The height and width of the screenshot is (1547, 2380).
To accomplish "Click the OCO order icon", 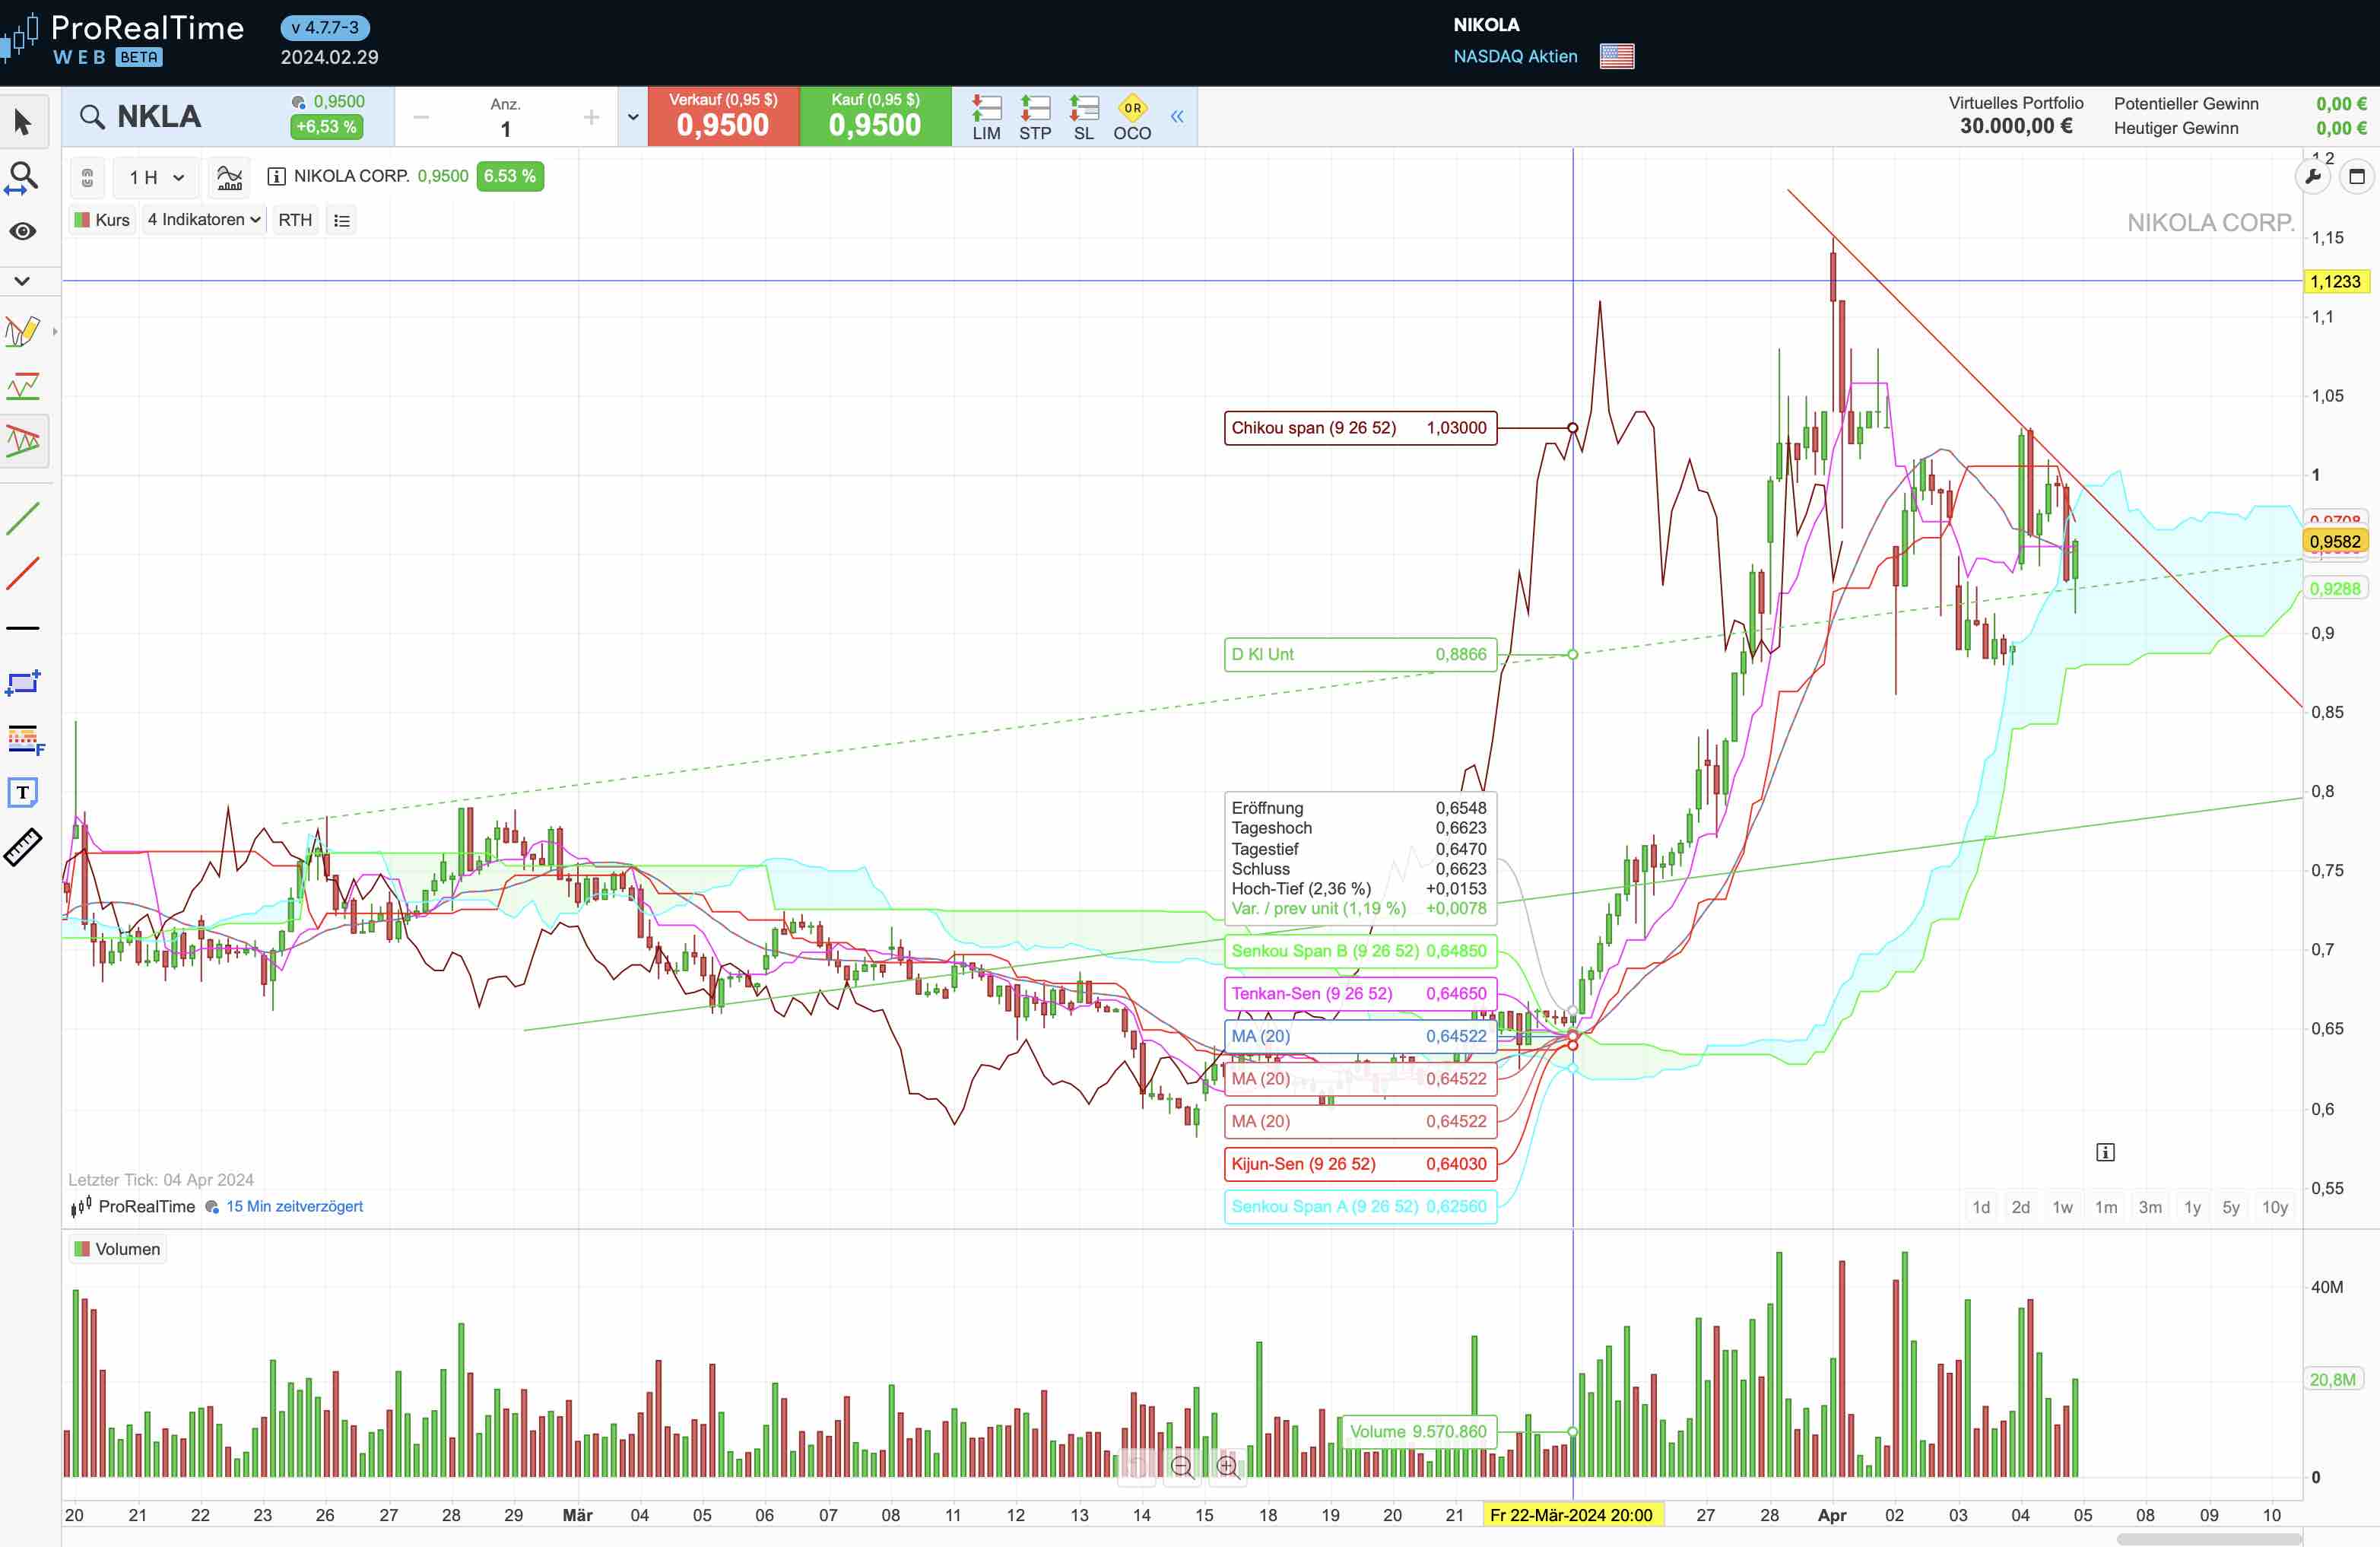I will [x=1132, y=117].
